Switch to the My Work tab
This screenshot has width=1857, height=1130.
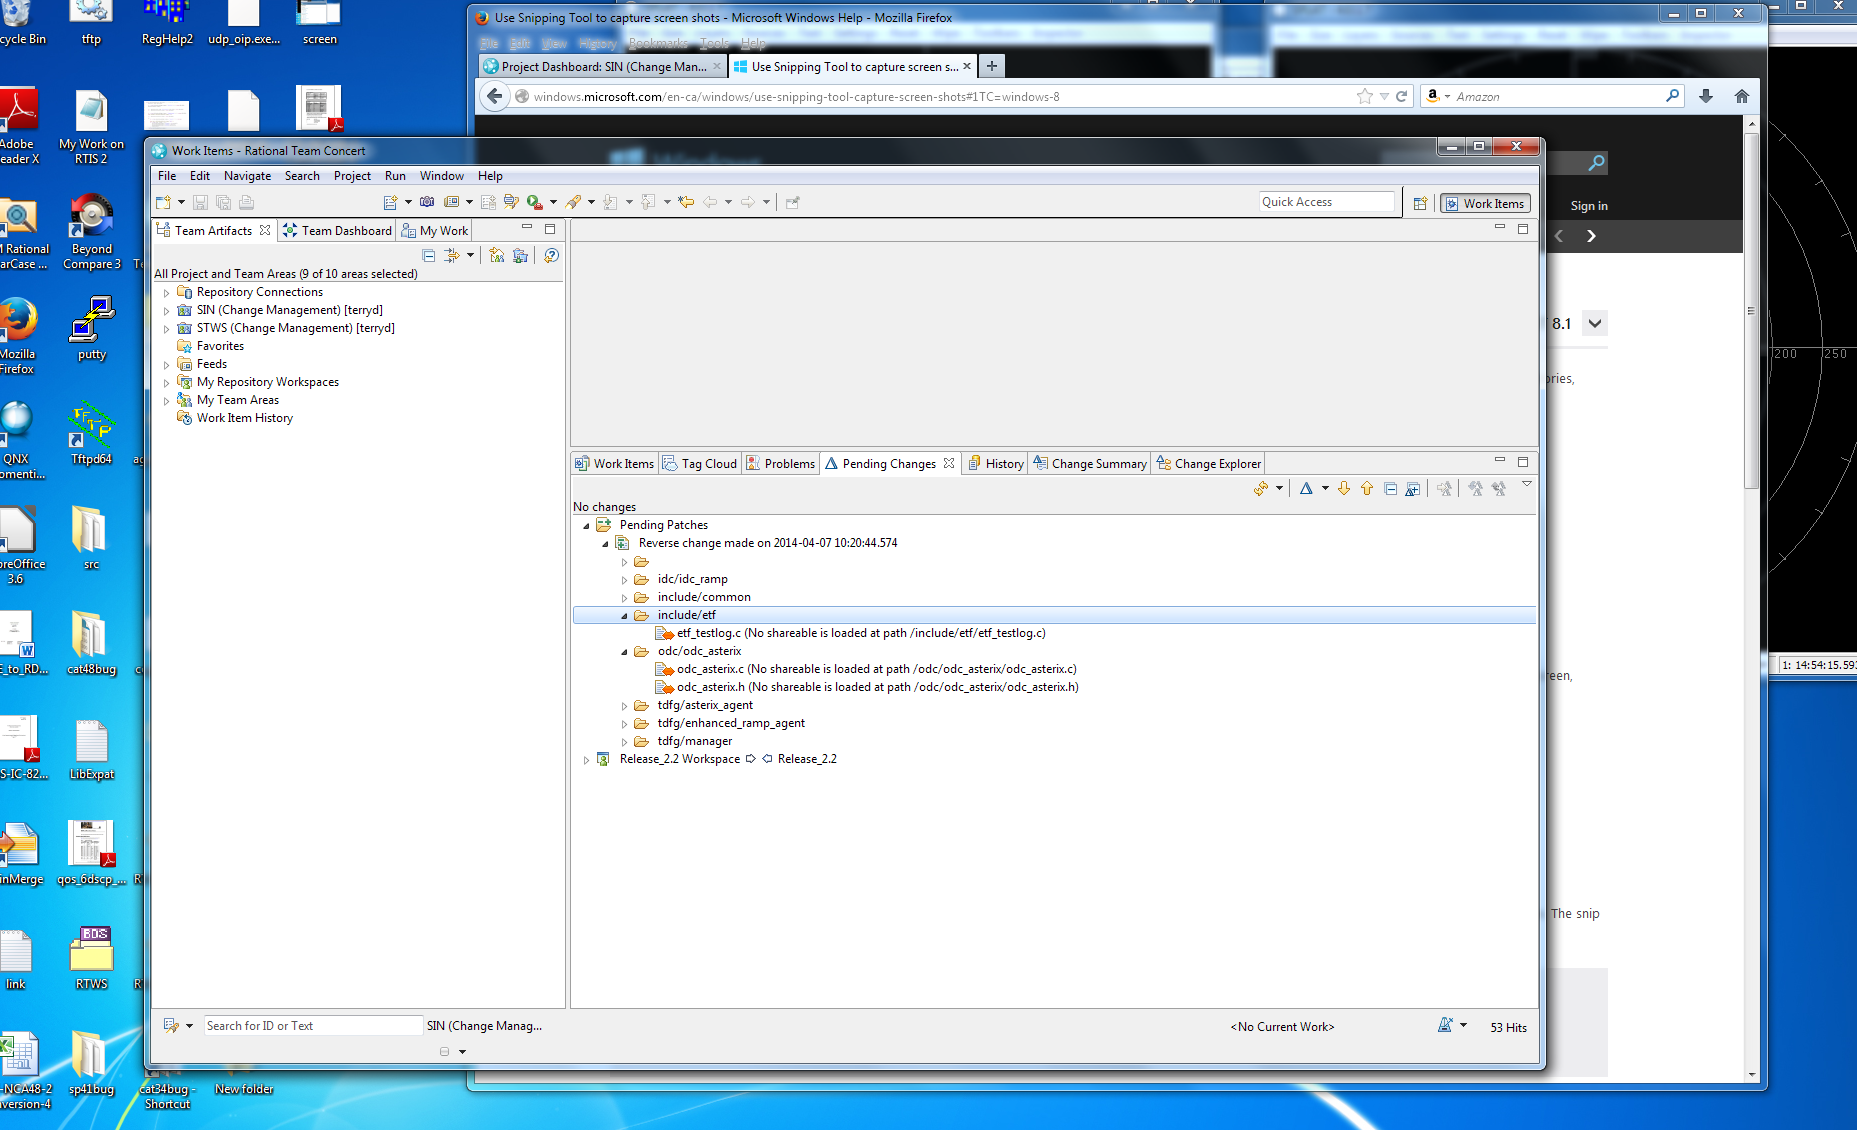coord(435,231)
